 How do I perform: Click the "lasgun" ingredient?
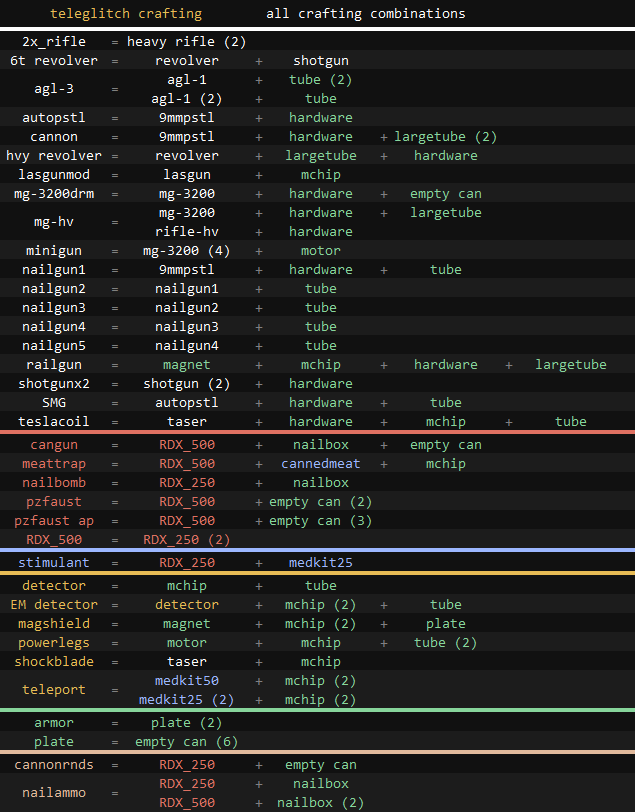click(186, 175)
